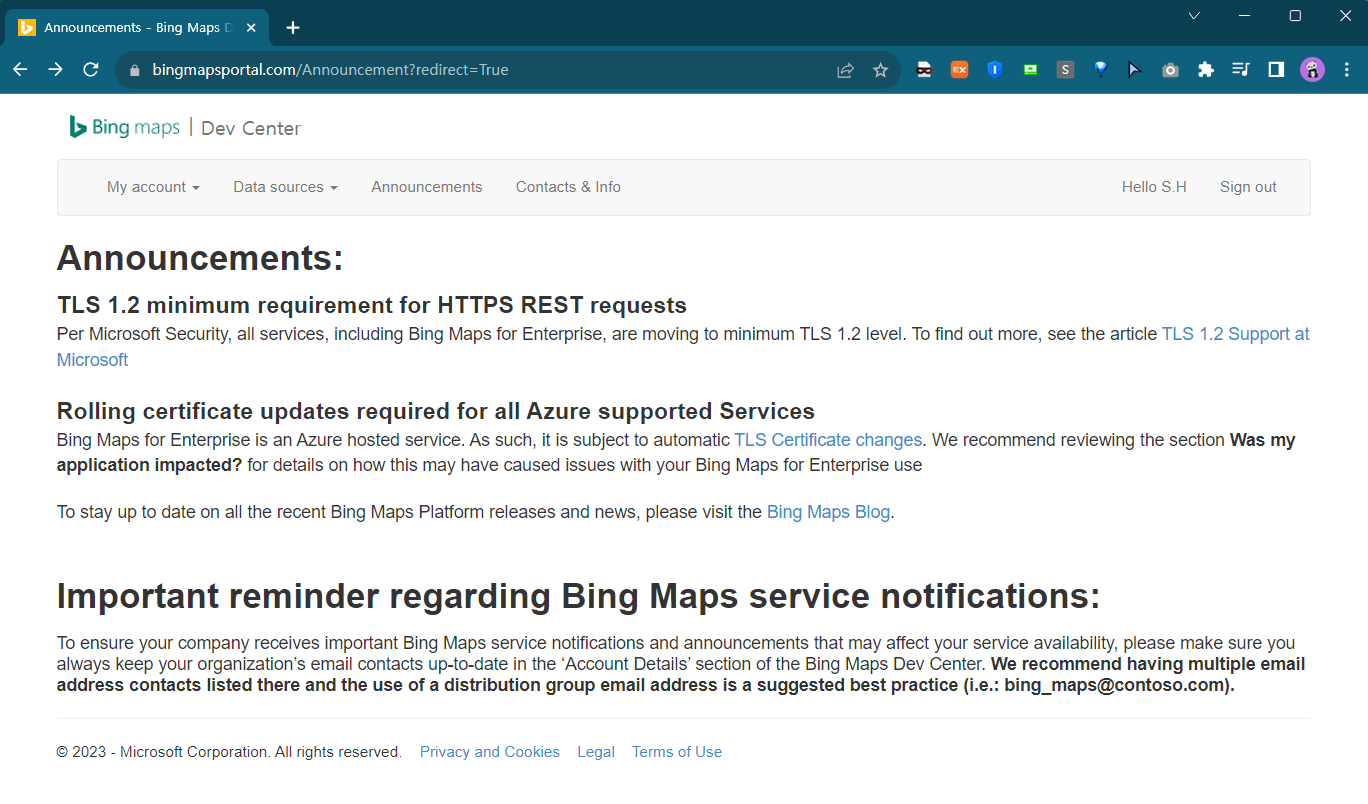The height and width of the screenshot is (804, 1368).
Task: Click the padlock site info icon
Action: [135, 70]
